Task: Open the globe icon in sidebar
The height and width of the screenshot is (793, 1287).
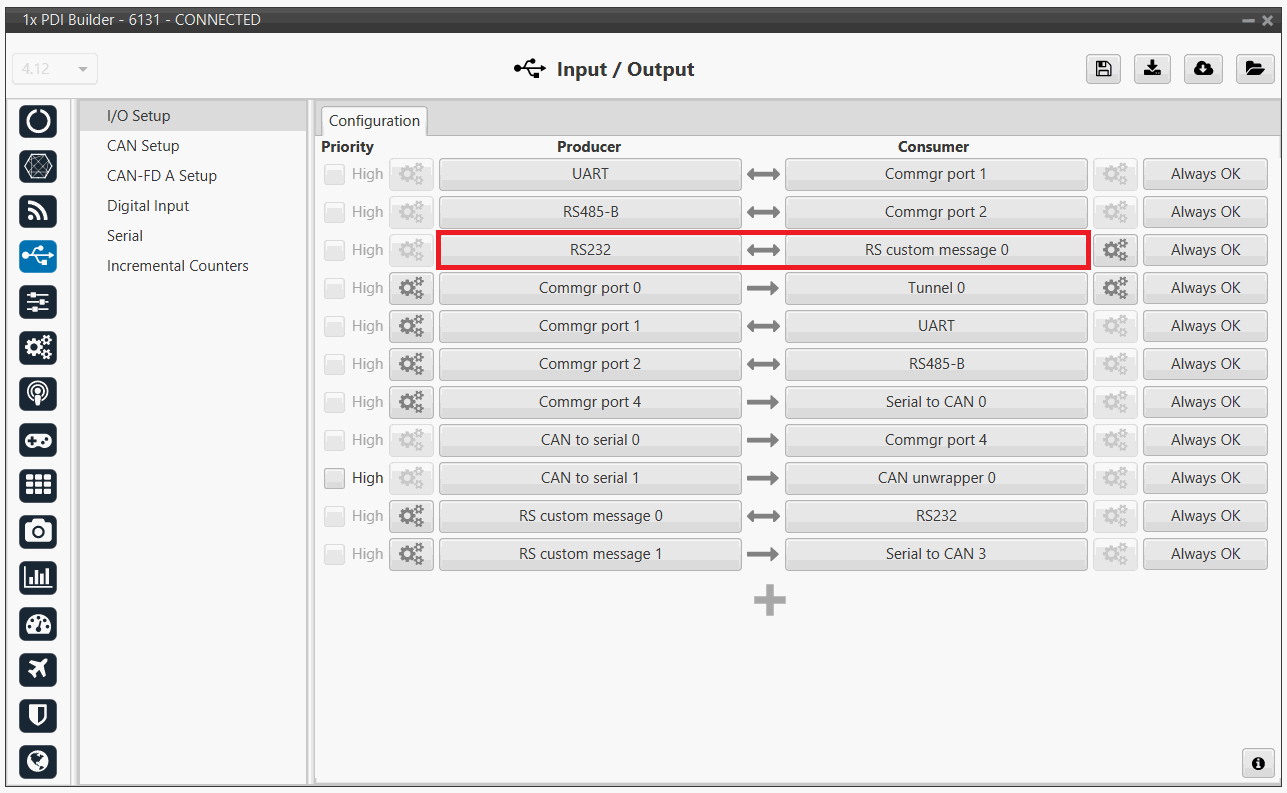Action: click(x=38, y=761)
